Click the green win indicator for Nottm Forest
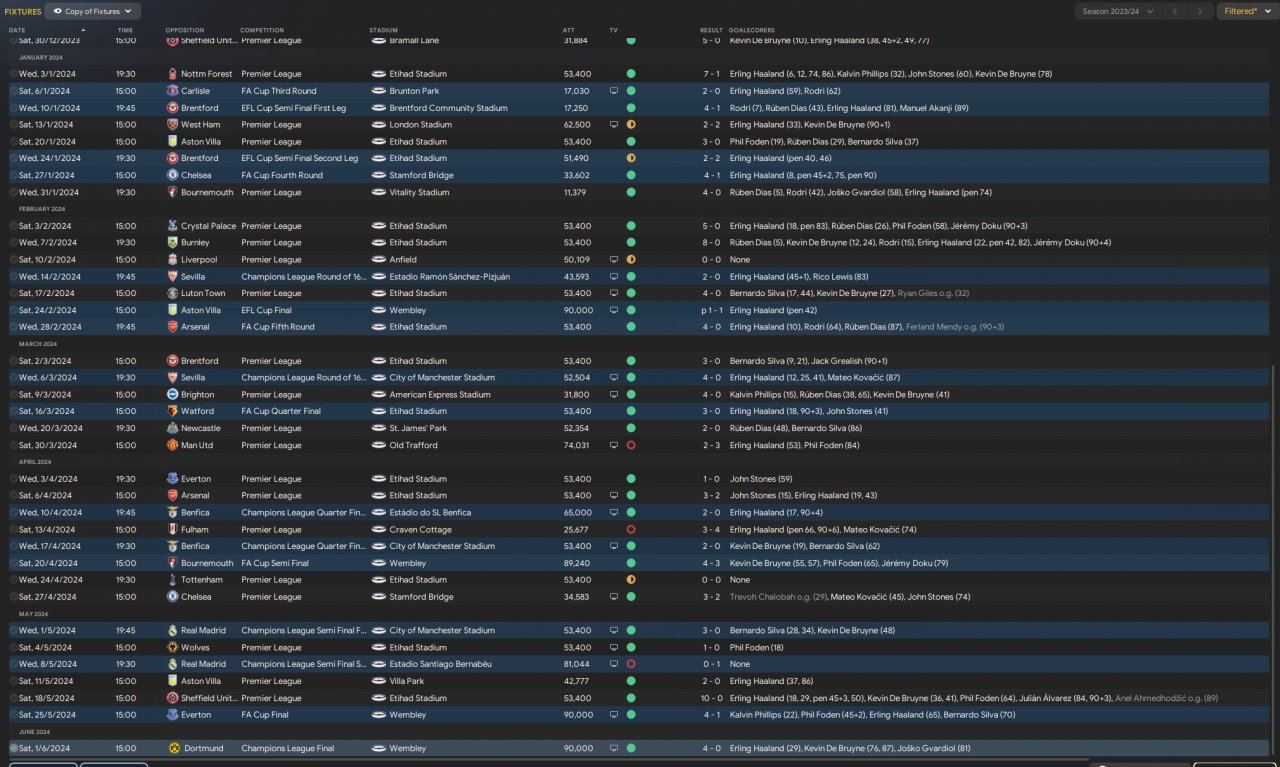The height and width of the screenshot is (767, 1280). tap(631, 74)
